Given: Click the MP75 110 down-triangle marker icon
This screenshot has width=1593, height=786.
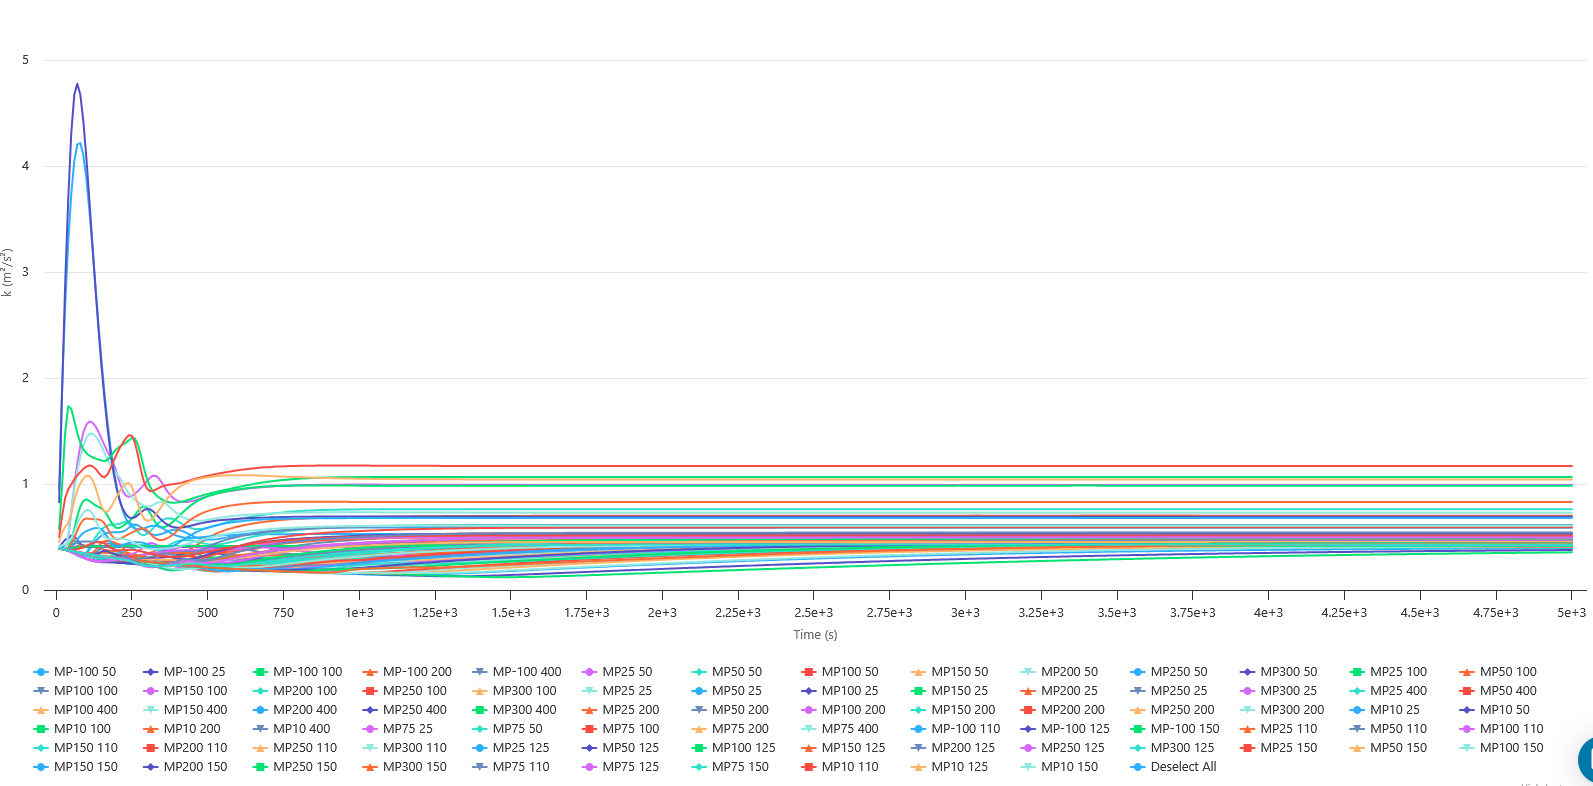Looking at the screenshot, I should tap(480, 767).
